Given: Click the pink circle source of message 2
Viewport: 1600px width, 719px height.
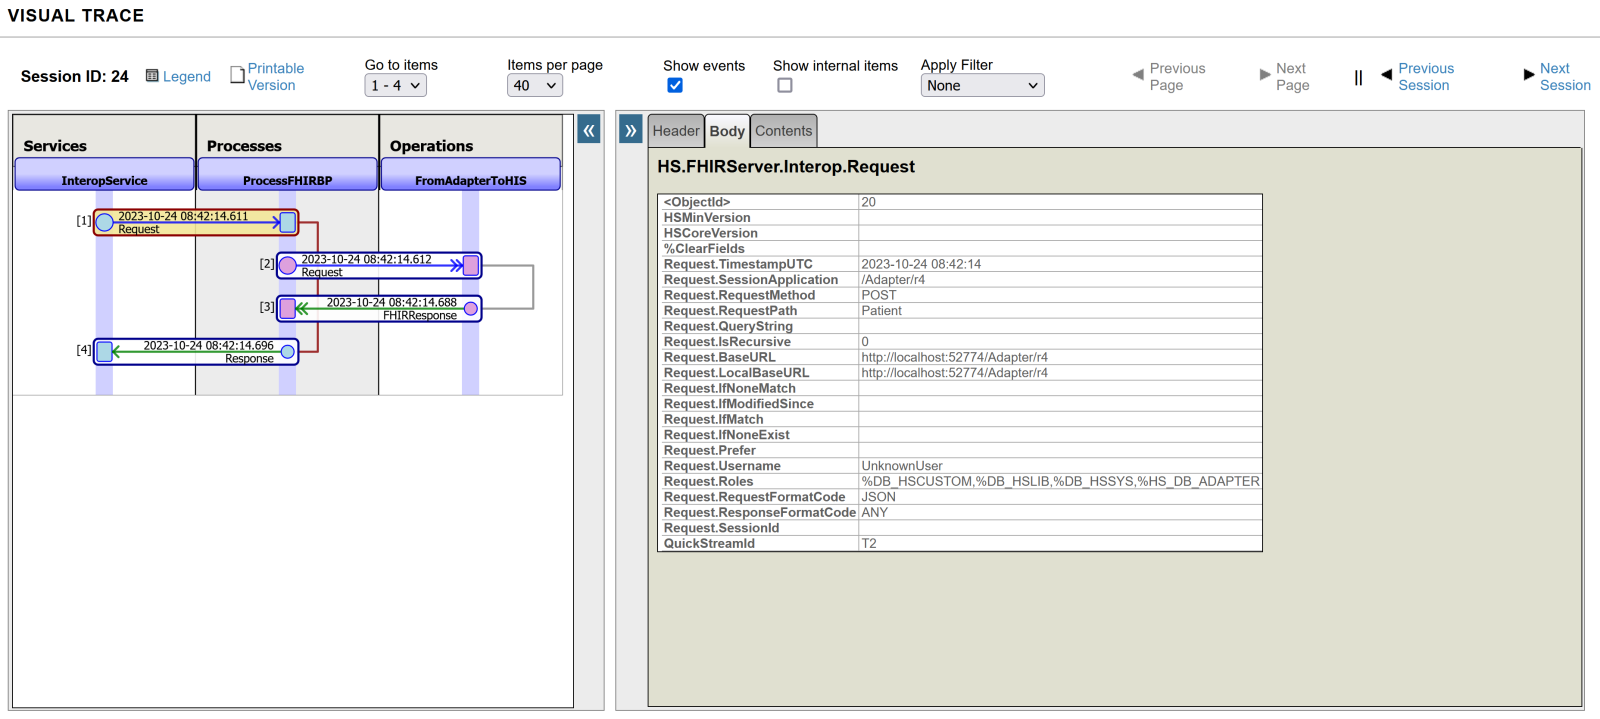Looking at the screenshot, I should [x=288, y=265].
